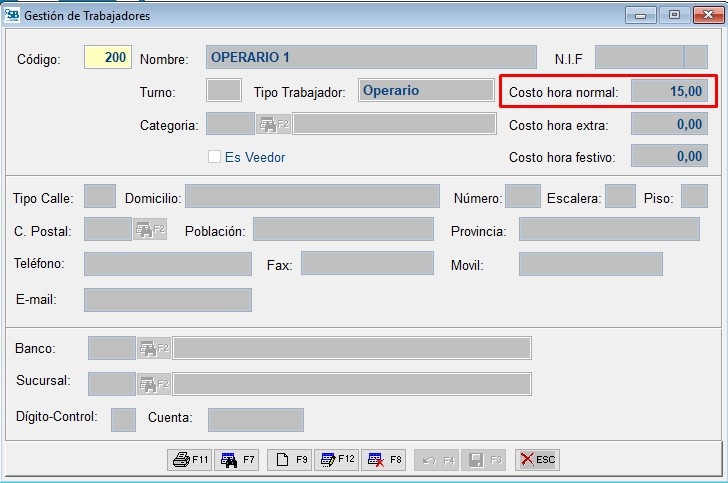Open the Categoria F2 lookup
Viewport: 728px width, 483px height.
tap(274, 125)
